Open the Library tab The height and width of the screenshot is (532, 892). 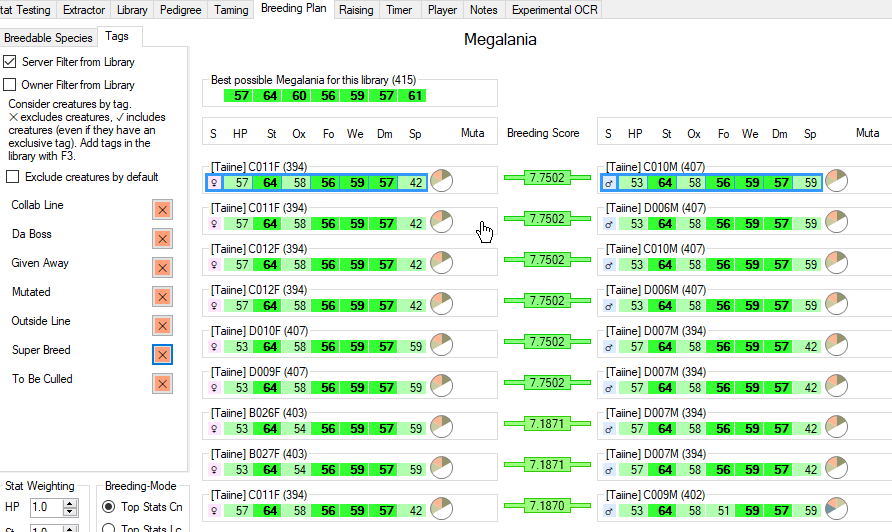[132, 10]
